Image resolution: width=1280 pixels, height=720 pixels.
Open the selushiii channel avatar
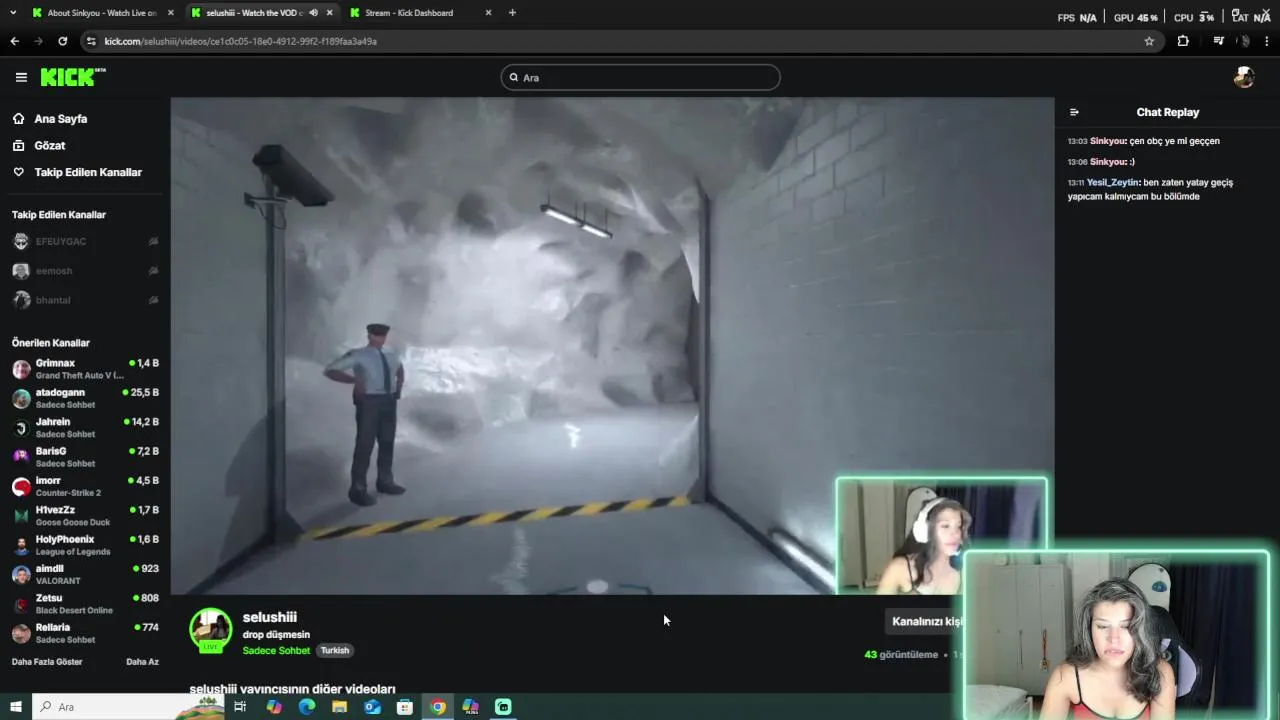[211, 630]
